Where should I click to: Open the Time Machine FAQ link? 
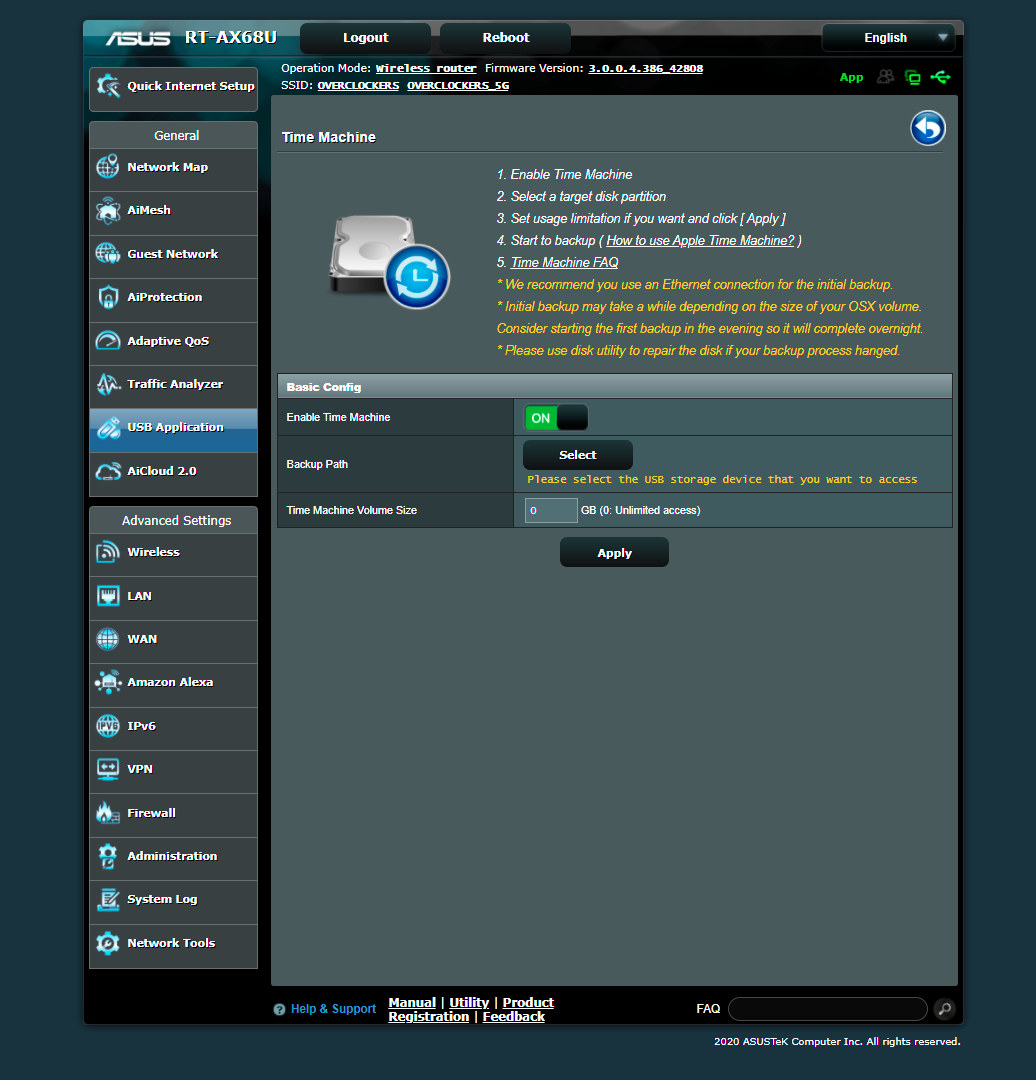pyautogui.click(x=564, y=262)
